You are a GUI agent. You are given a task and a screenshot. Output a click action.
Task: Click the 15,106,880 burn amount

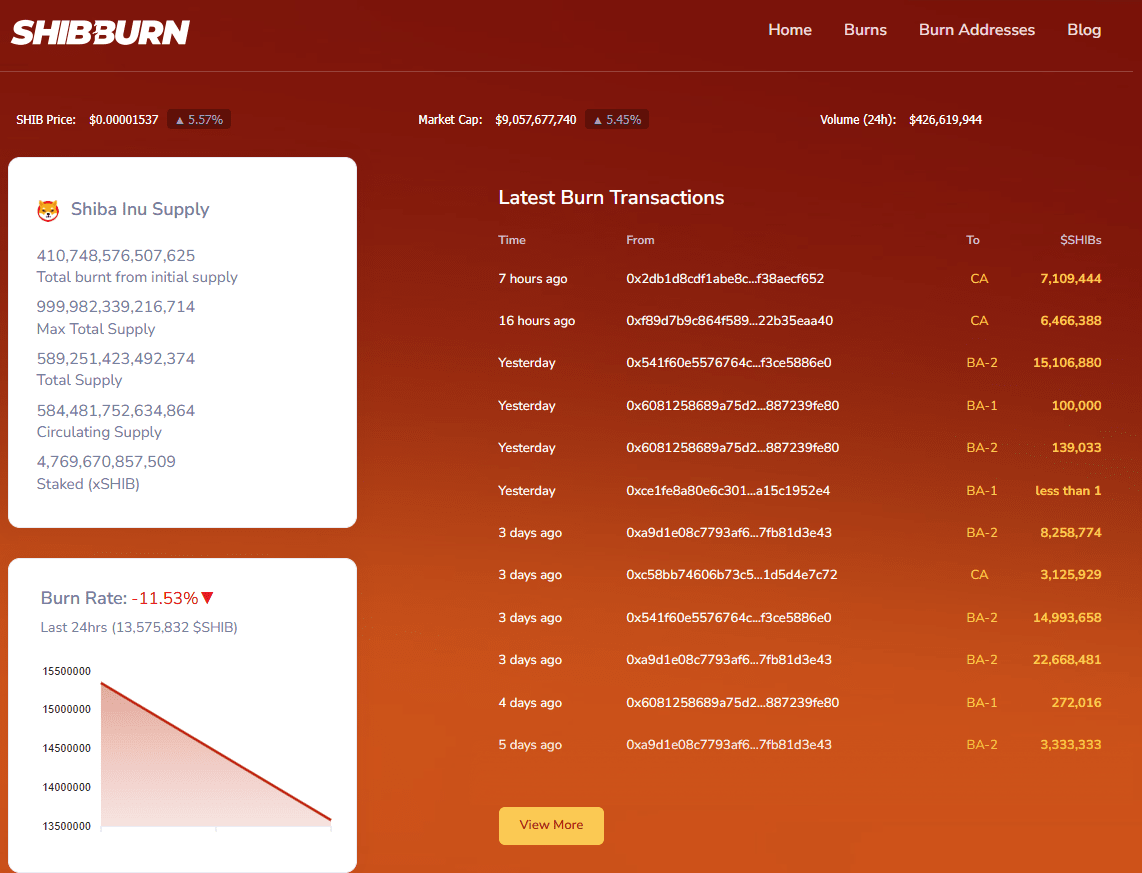point(1067,363)
